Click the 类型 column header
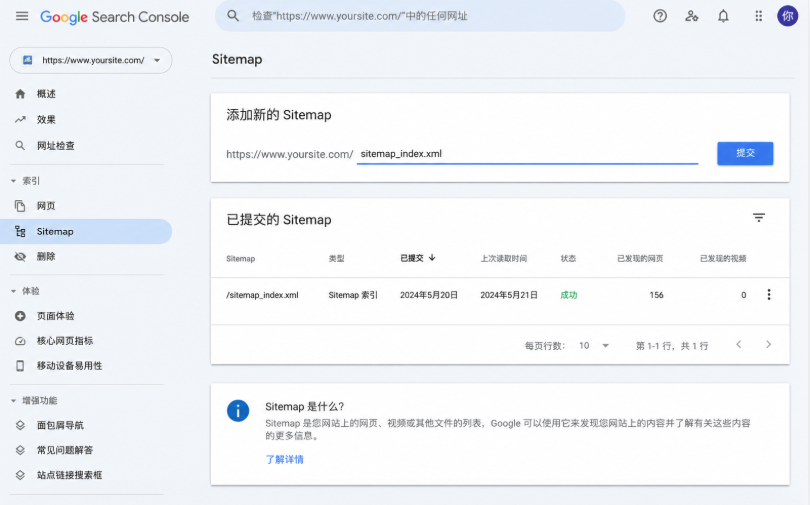The image size is (810, 505). 336,259
